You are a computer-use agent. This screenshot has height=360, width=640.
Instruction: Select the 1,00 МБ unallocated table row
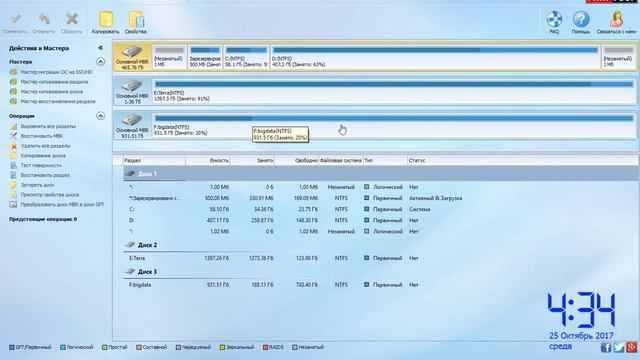tap(380, 187)
